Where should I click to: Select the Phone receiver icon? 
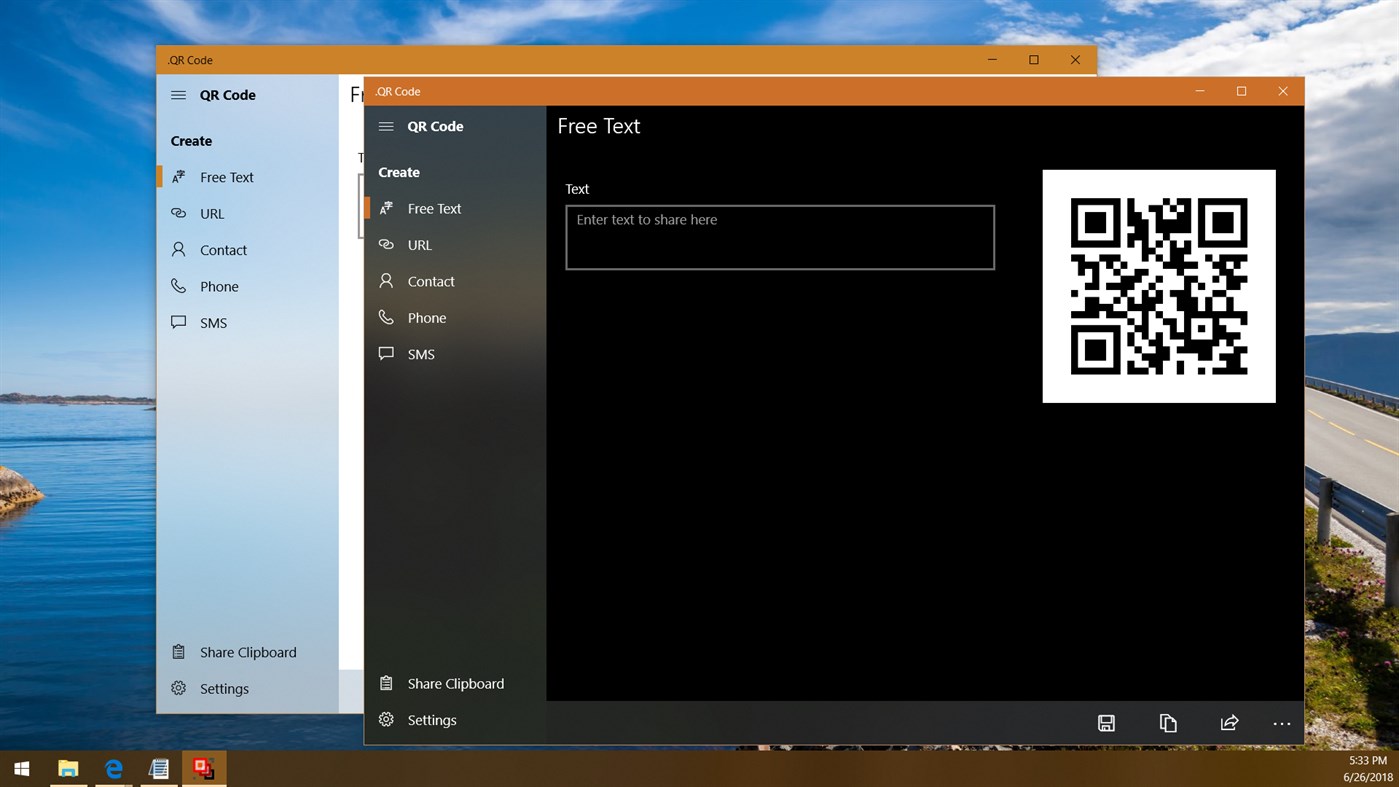coord(386,317)
